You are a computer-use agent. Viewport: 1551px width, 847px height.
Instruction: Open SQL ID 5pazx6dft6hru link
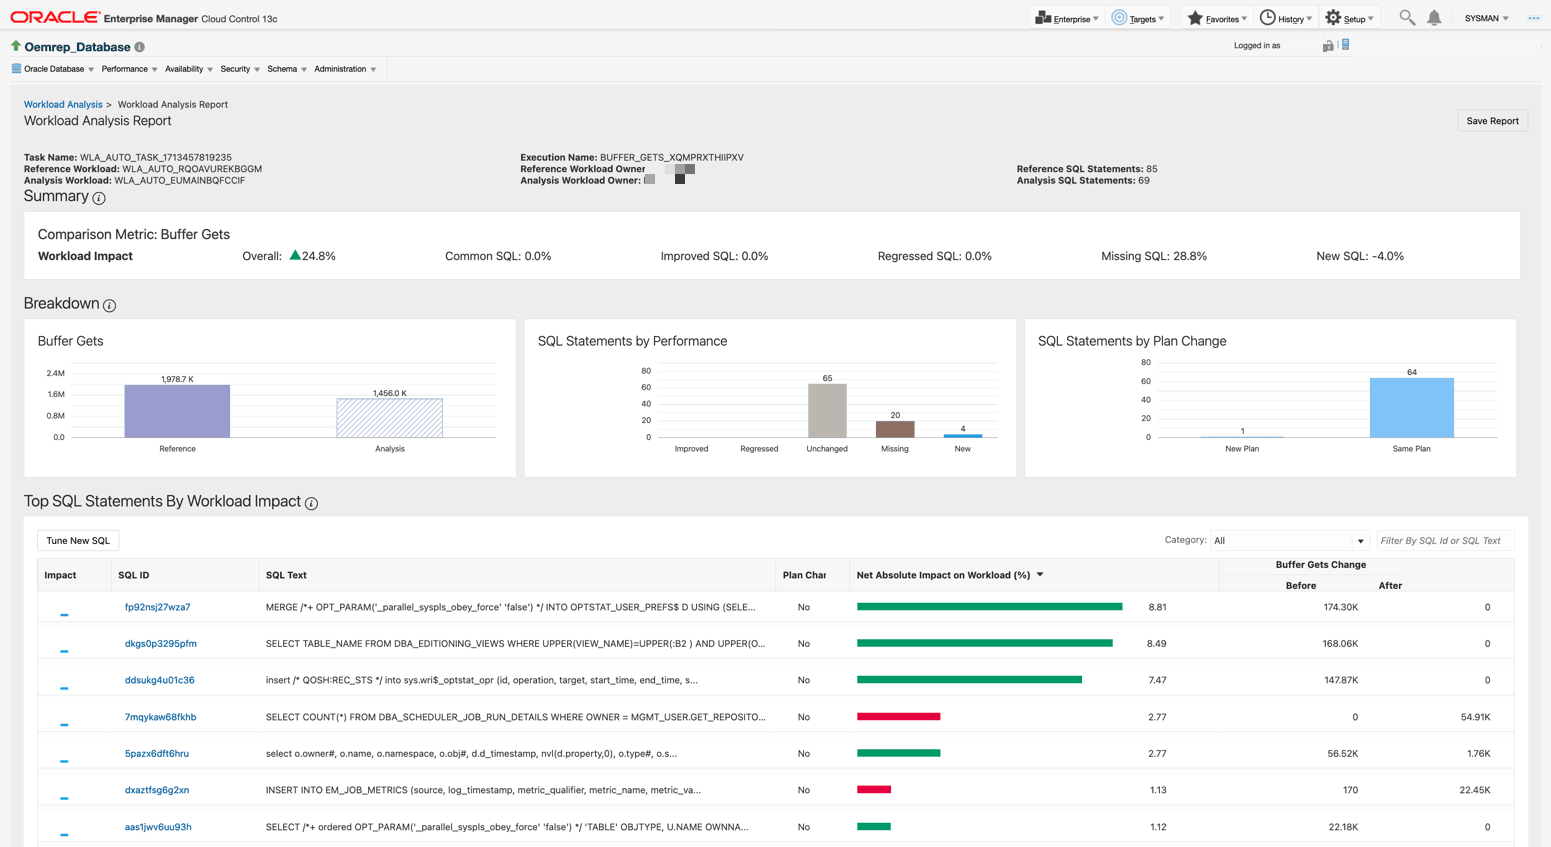click(156, 754)
